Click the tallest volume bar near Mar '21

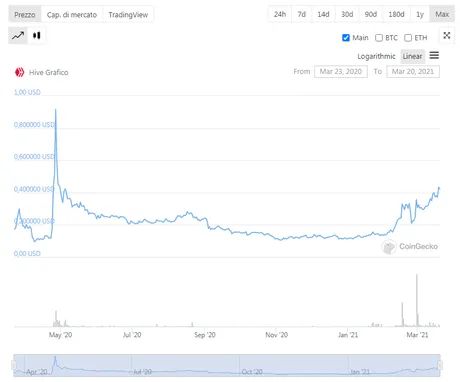click(417, 300)
